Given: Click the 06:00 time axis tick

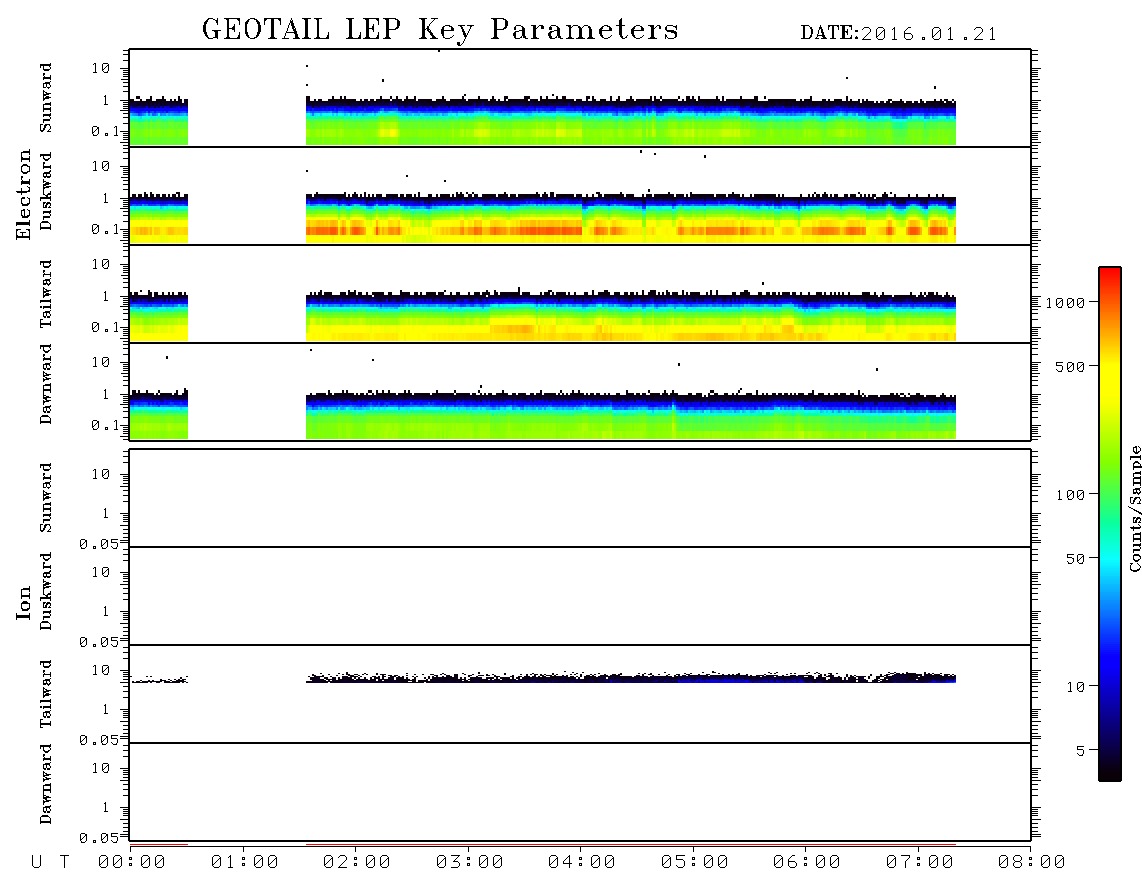Looking at the screenshot, I should [x=807, y=862].
